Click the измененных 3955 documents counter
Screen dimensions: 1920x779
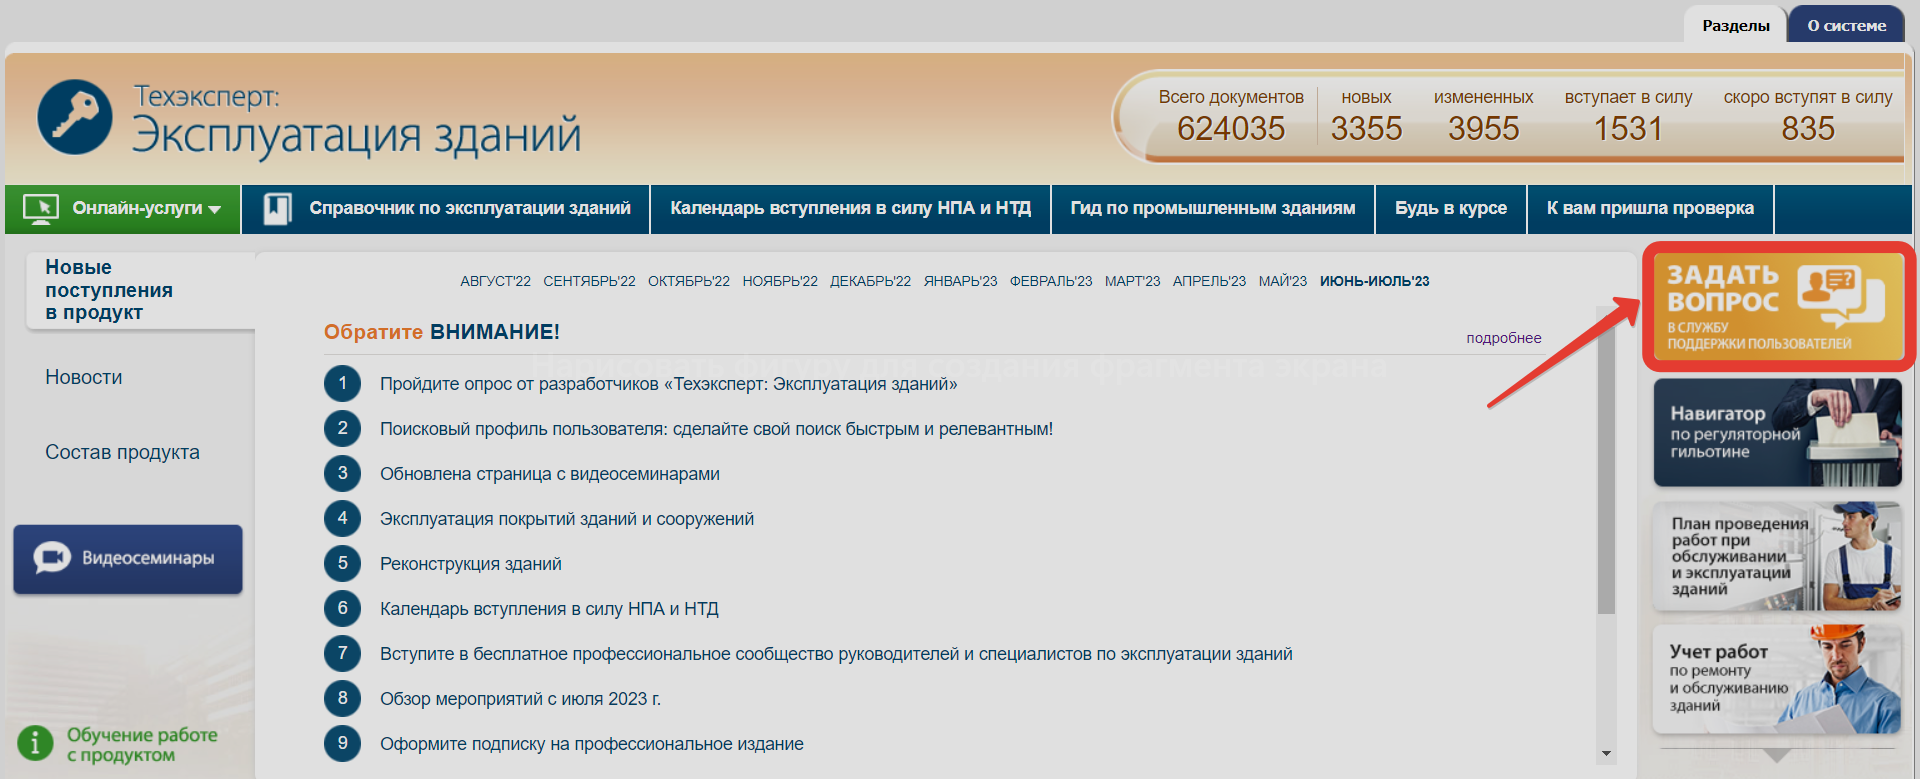pyautogui.click(x=1483, y=116)
